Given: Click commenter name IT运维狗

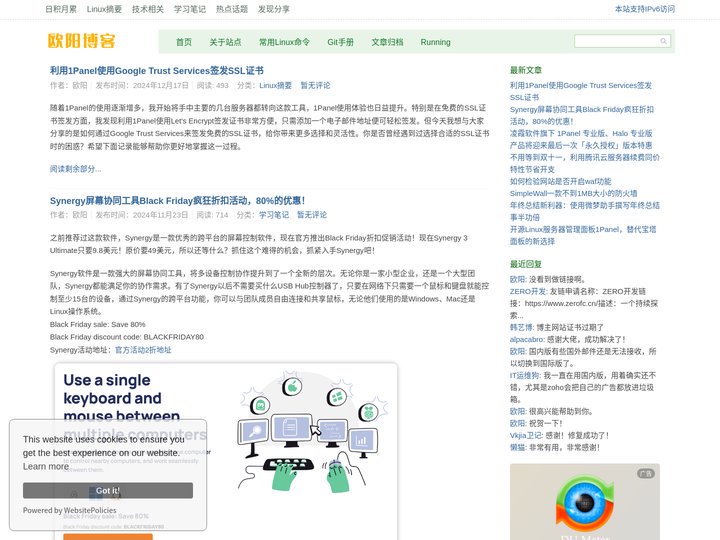Looking at the screenshot, I should tap(525, 375).
